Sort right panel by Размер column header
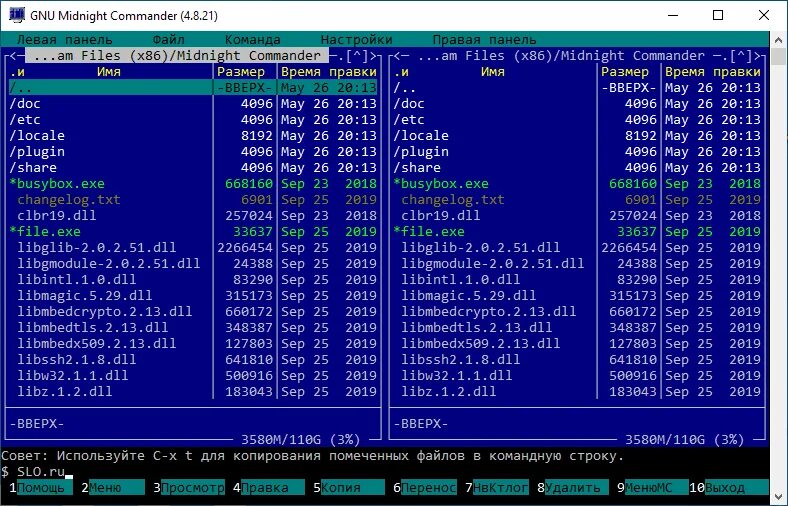The width and height of the screenshot is (788, 506). 625,71
